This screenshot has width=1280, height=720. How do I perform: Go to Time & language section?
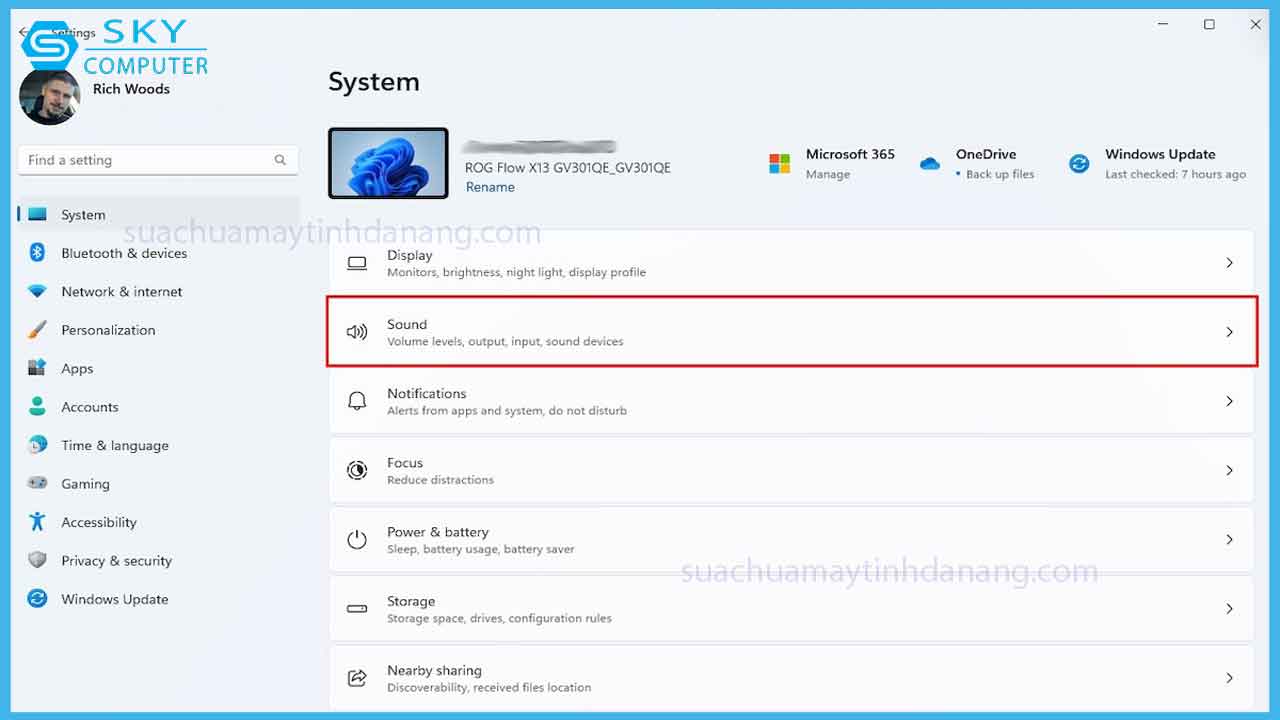click(114, 446)
